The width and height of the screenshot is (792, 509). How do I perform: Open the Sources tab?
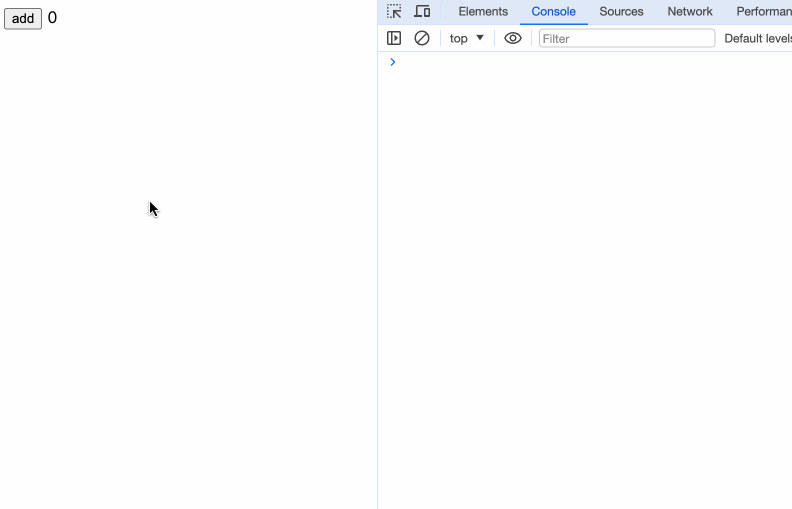621,12
